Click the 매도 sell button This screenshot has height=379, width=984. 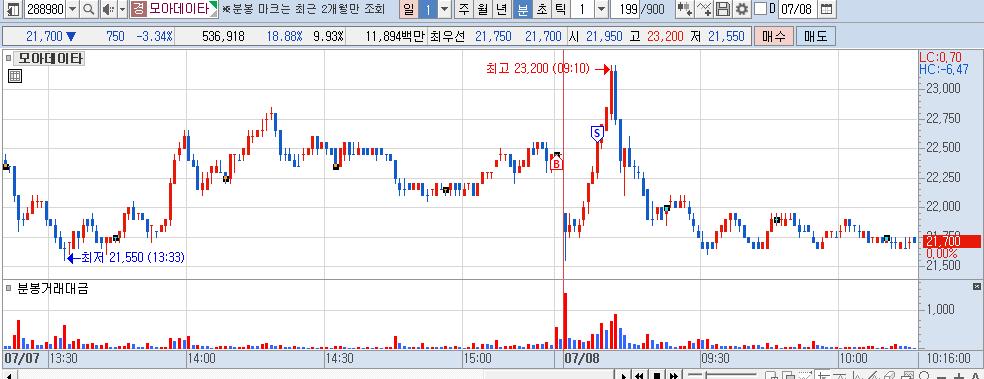[x=815, y=36]
